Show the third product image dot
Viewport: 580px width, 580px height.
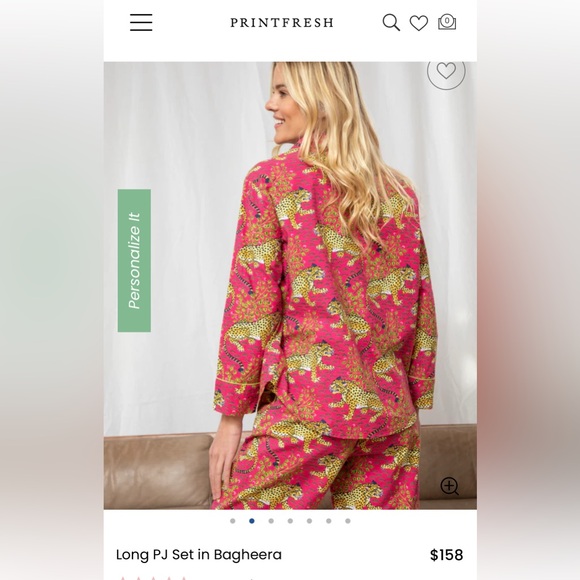271,521
